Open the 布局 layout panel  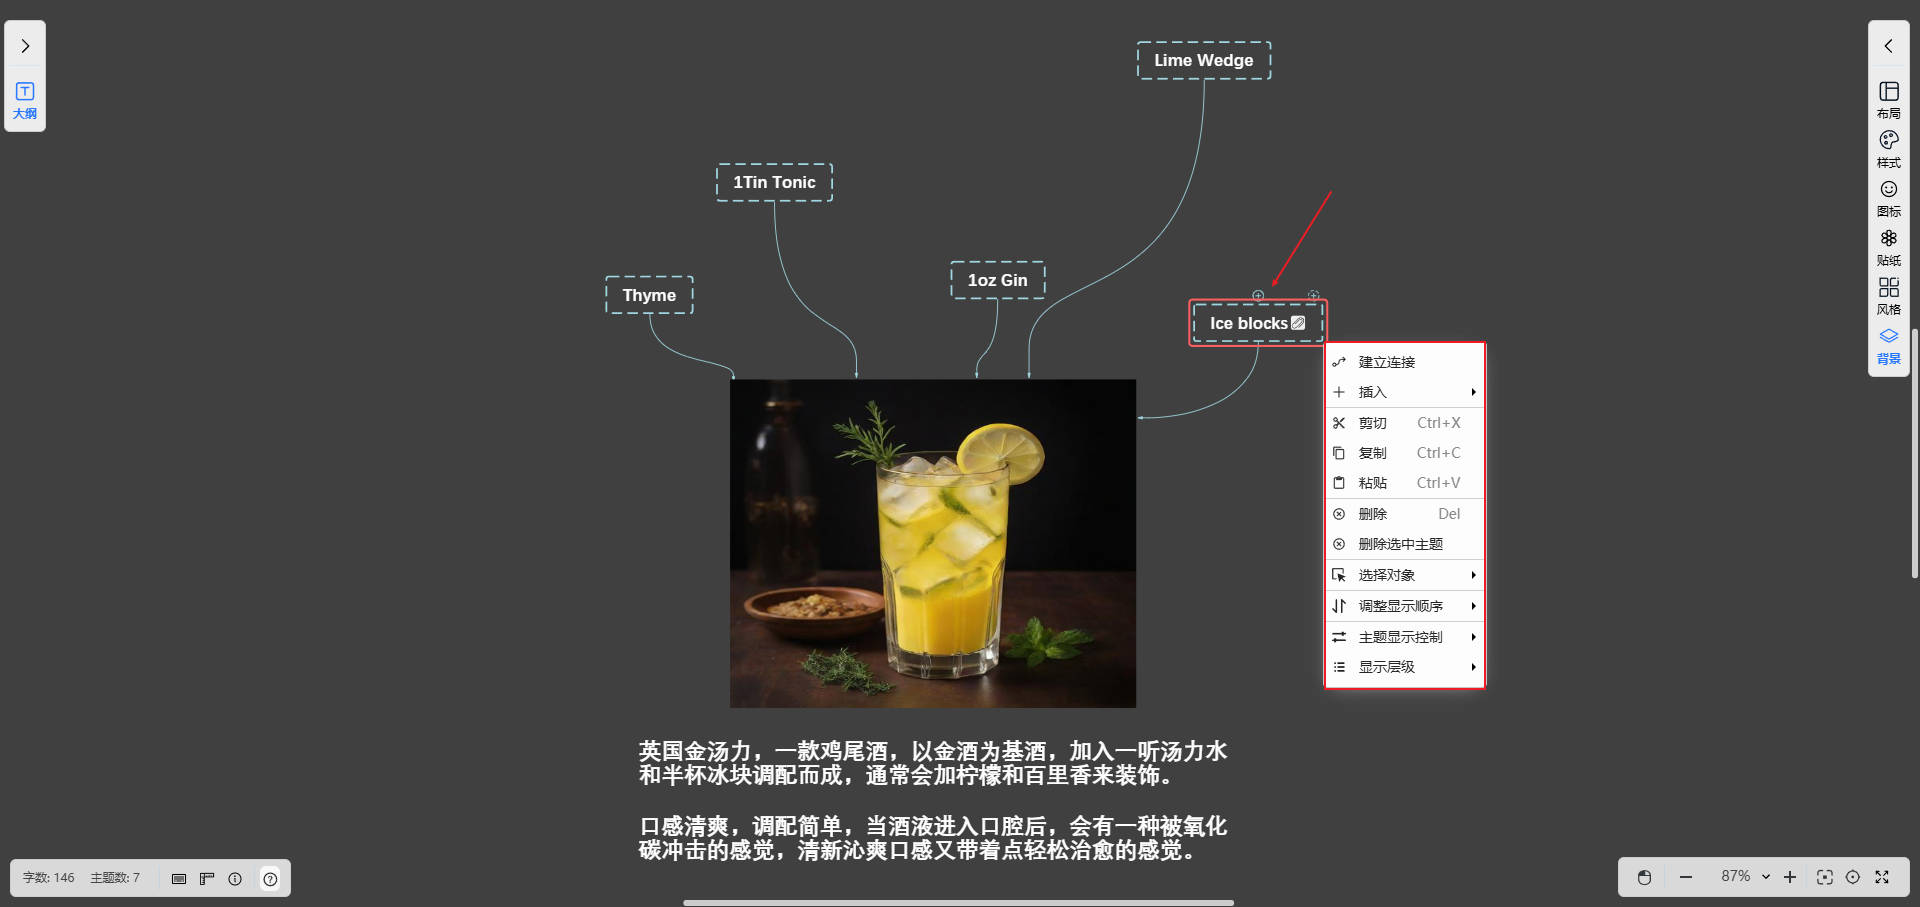pos(1888,100)
